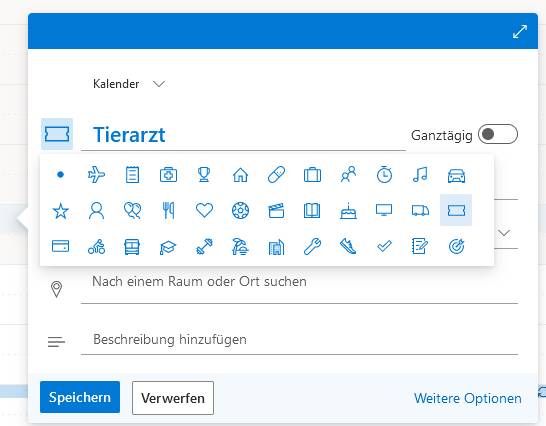
Task: Open the Kalender dropdown
Action: (x=129, y=84)
